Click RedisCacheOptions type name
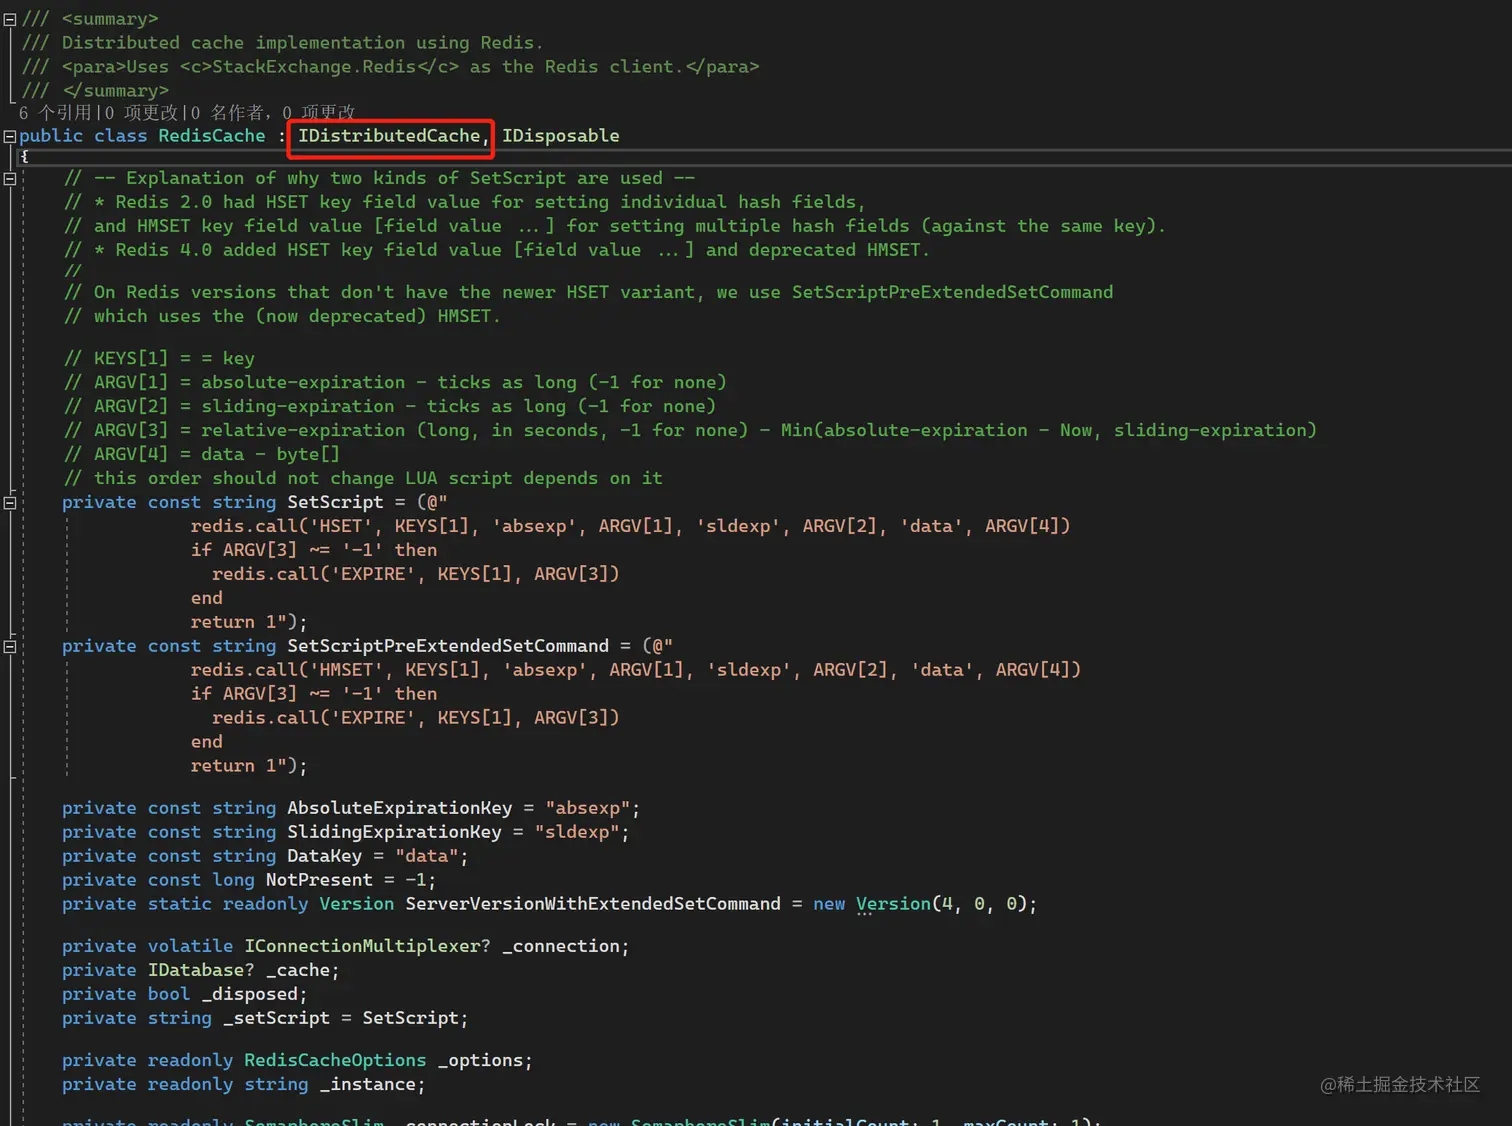 pyautogui.click(x=335, y=1060)
